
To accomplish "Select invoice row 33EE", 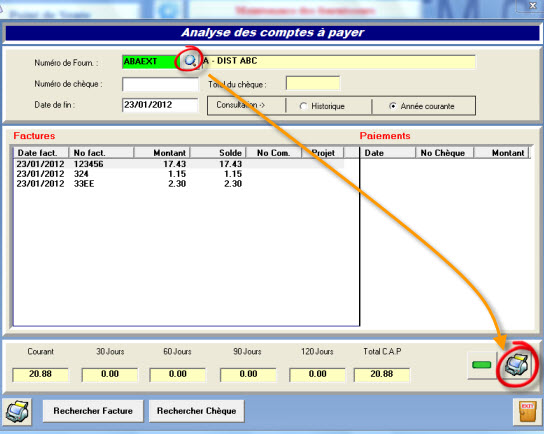I will [179, 184].
